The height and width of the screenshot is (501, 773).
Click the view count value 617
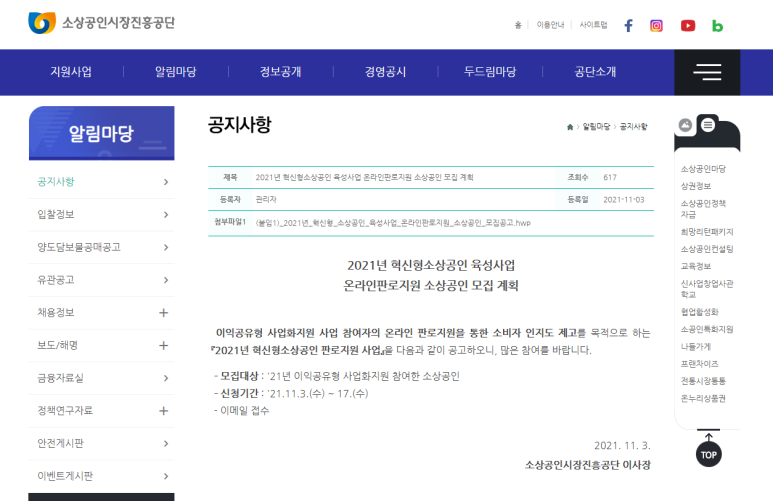coord(610,178)
